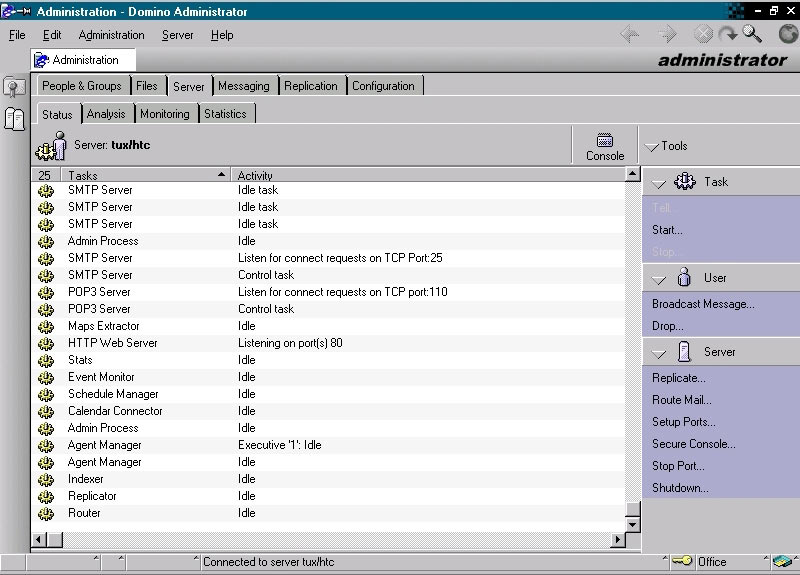Click the refresh arrow toolbar icon
The width and height of the screenshot is (800, 575).
click(727, 34)
